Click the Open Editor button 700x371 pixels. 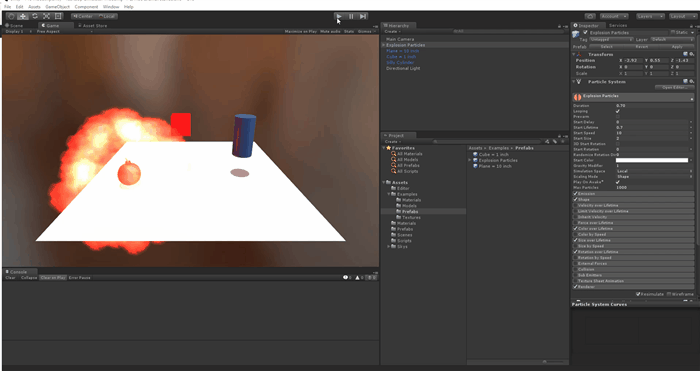[x=675, y=88]
